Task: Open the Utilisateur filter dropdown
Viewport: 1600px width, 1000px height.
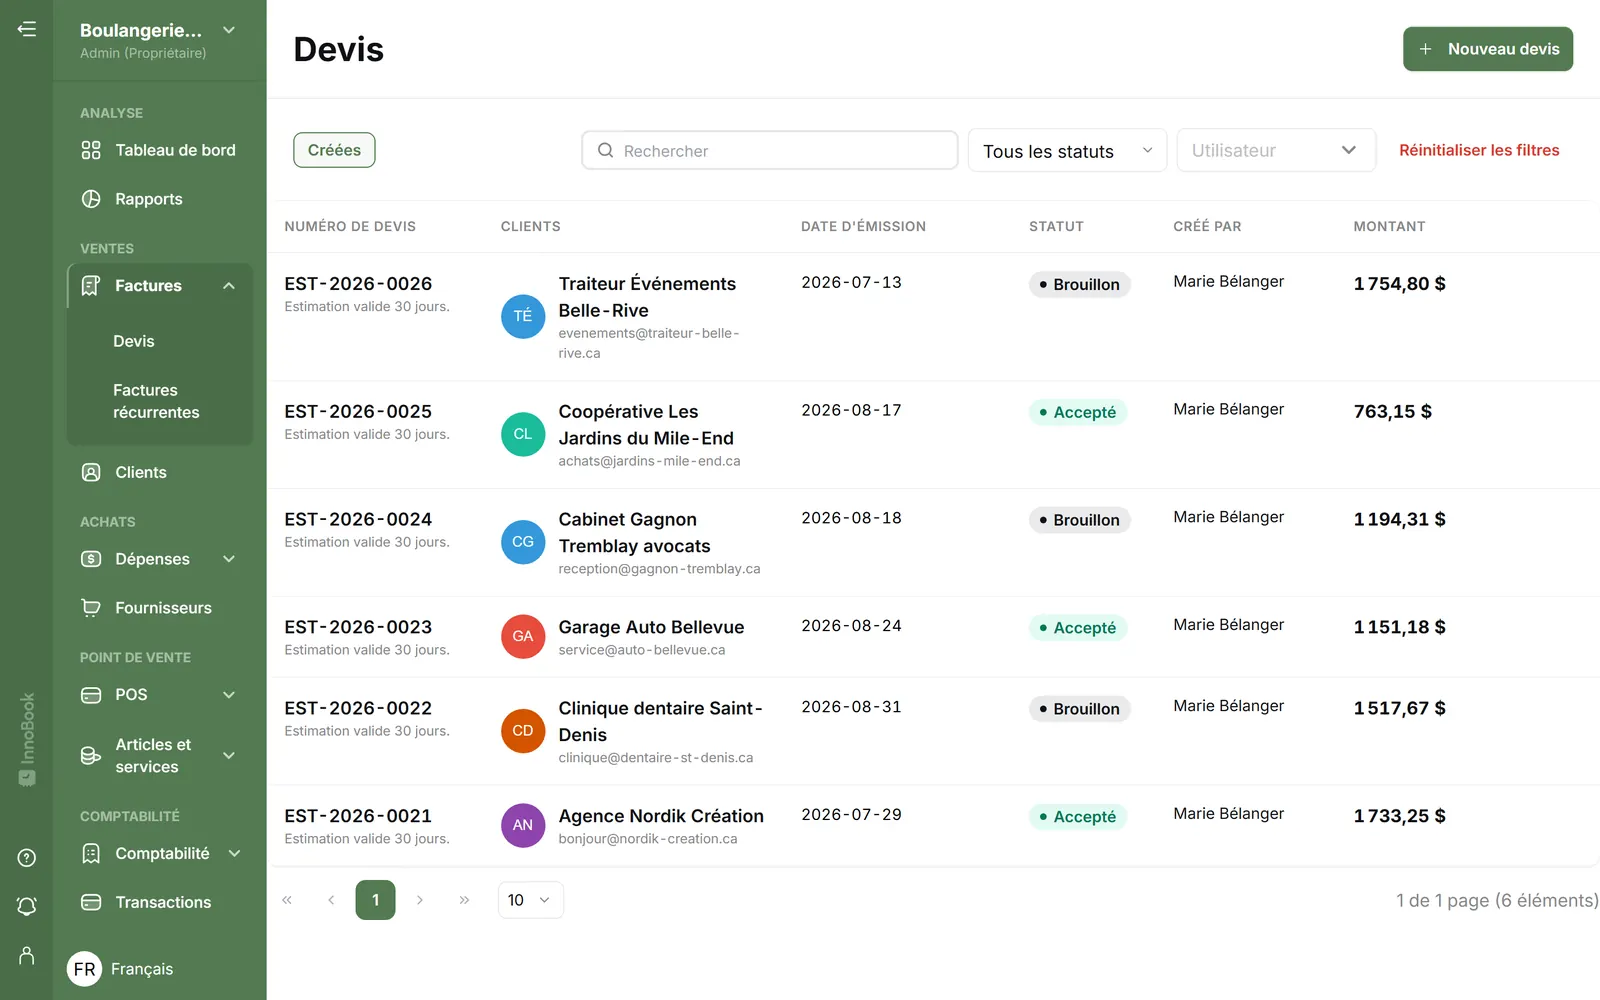Action: coord(1276,151)
